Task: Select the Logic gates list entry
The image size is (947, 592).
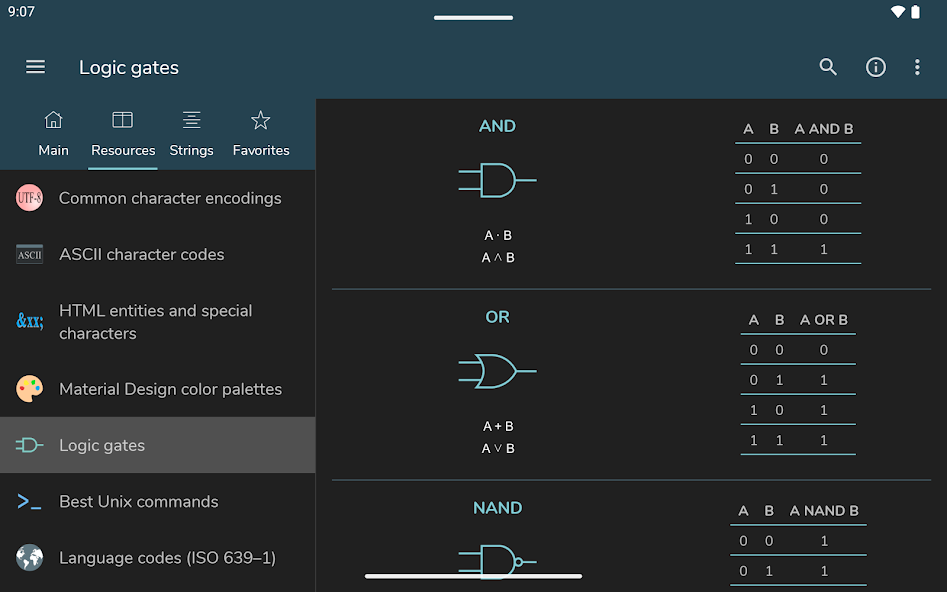Action: 158,445
